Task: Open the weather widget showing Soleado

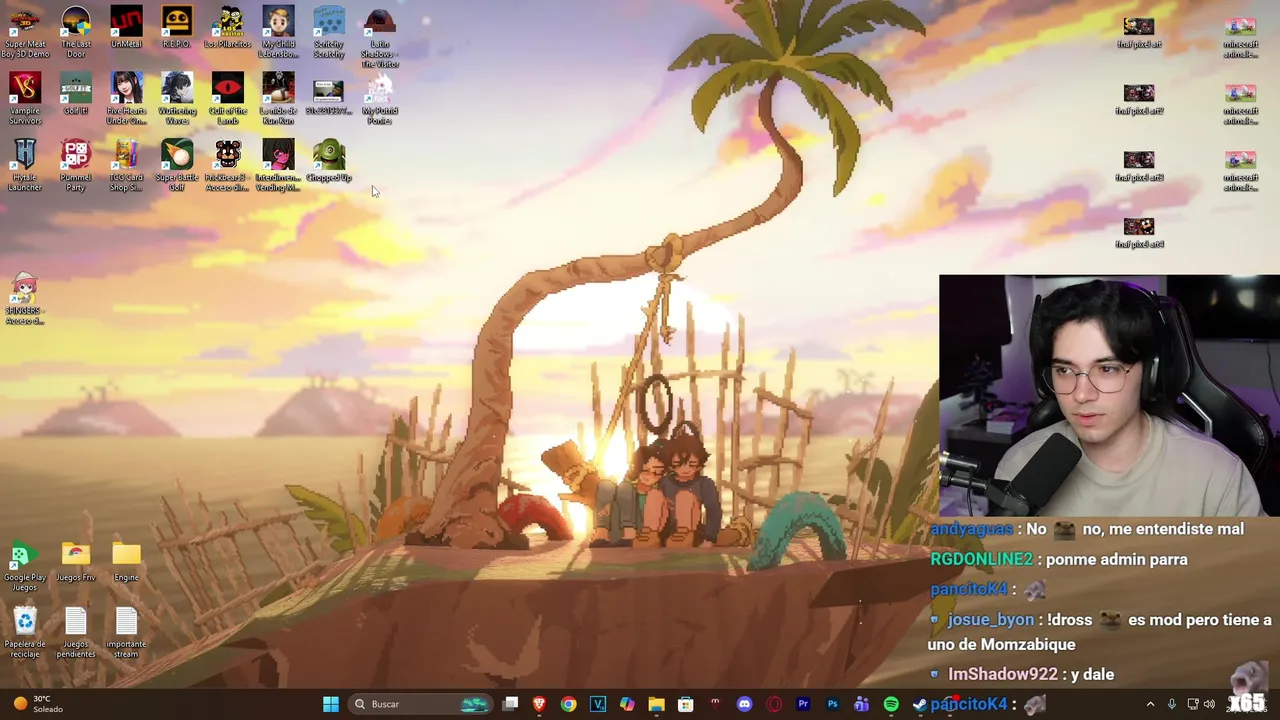Action: pos(36,704)
